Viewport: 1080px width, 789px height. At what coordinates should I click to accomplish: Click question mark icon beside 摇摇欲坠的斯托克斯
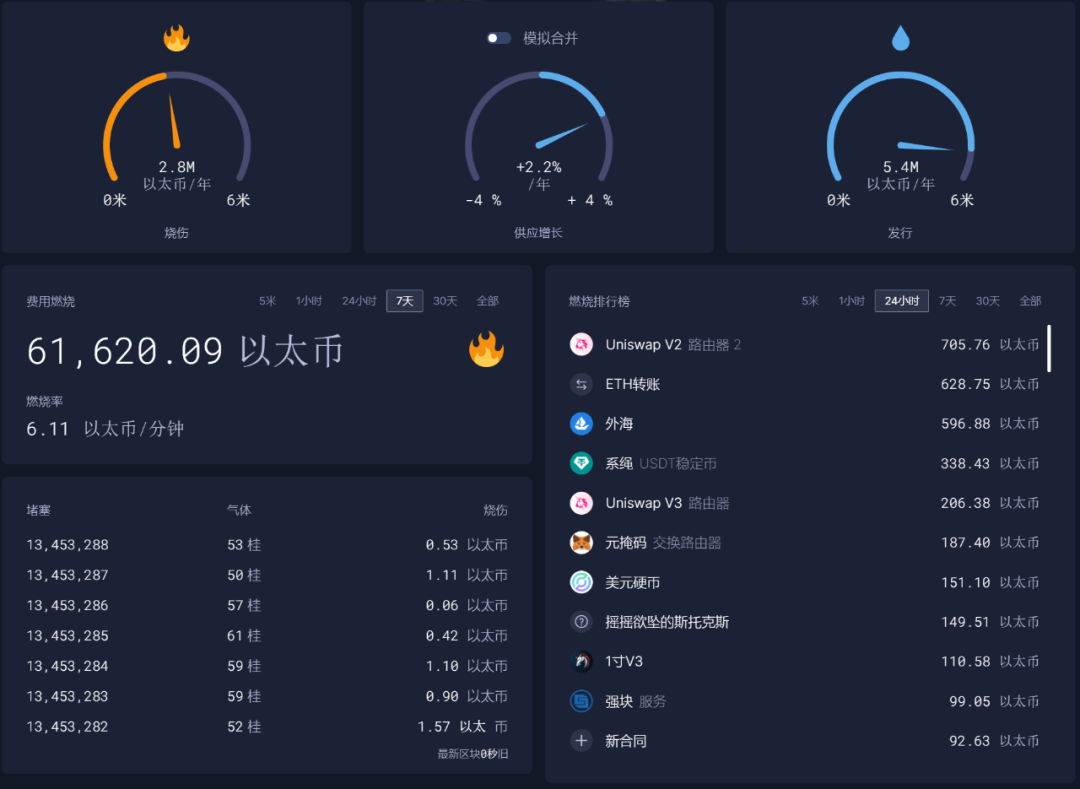[x=581, y=622]
